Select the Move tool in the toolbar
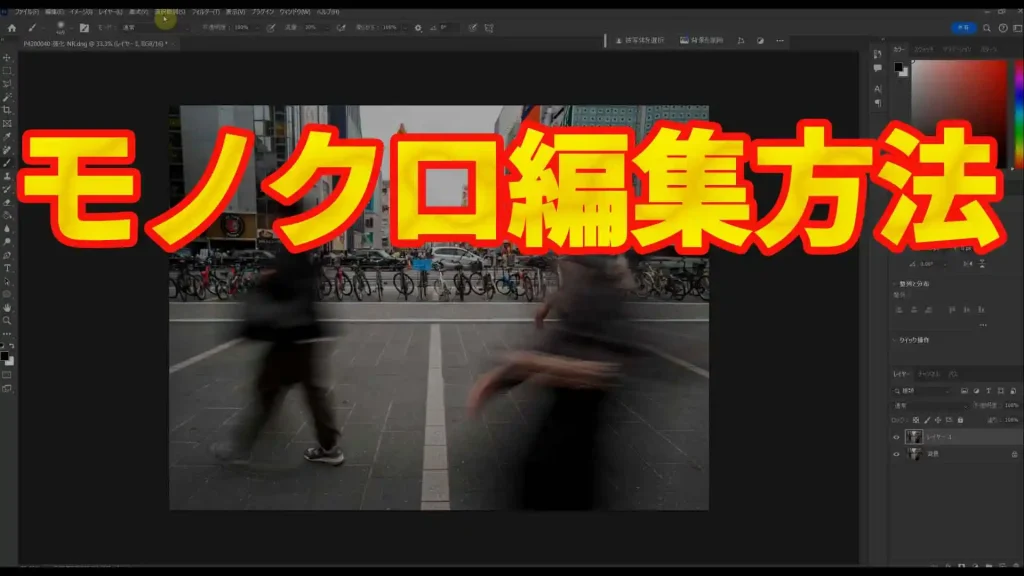The height and width of the screenshot is (576, 1024). 7,57
